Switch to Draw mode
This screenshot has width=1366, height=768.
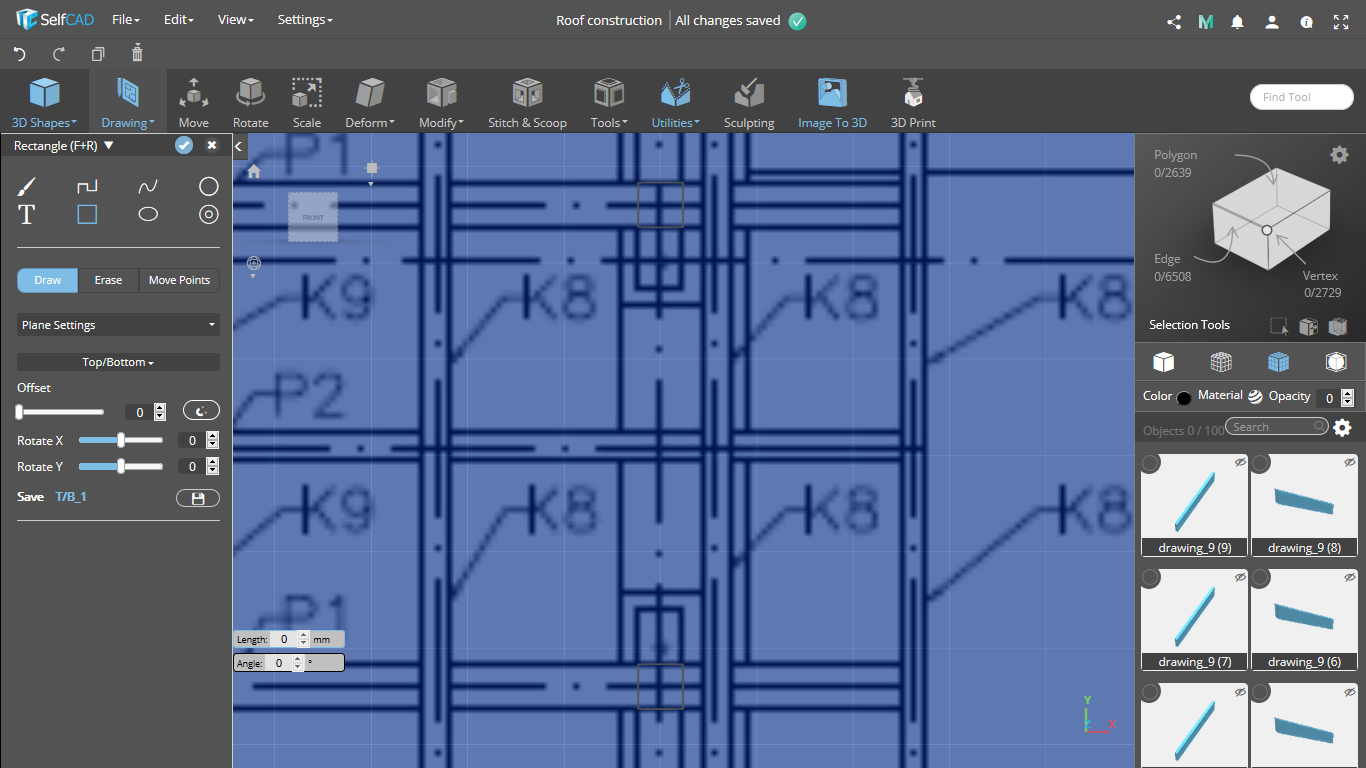[x=48, y=280]
